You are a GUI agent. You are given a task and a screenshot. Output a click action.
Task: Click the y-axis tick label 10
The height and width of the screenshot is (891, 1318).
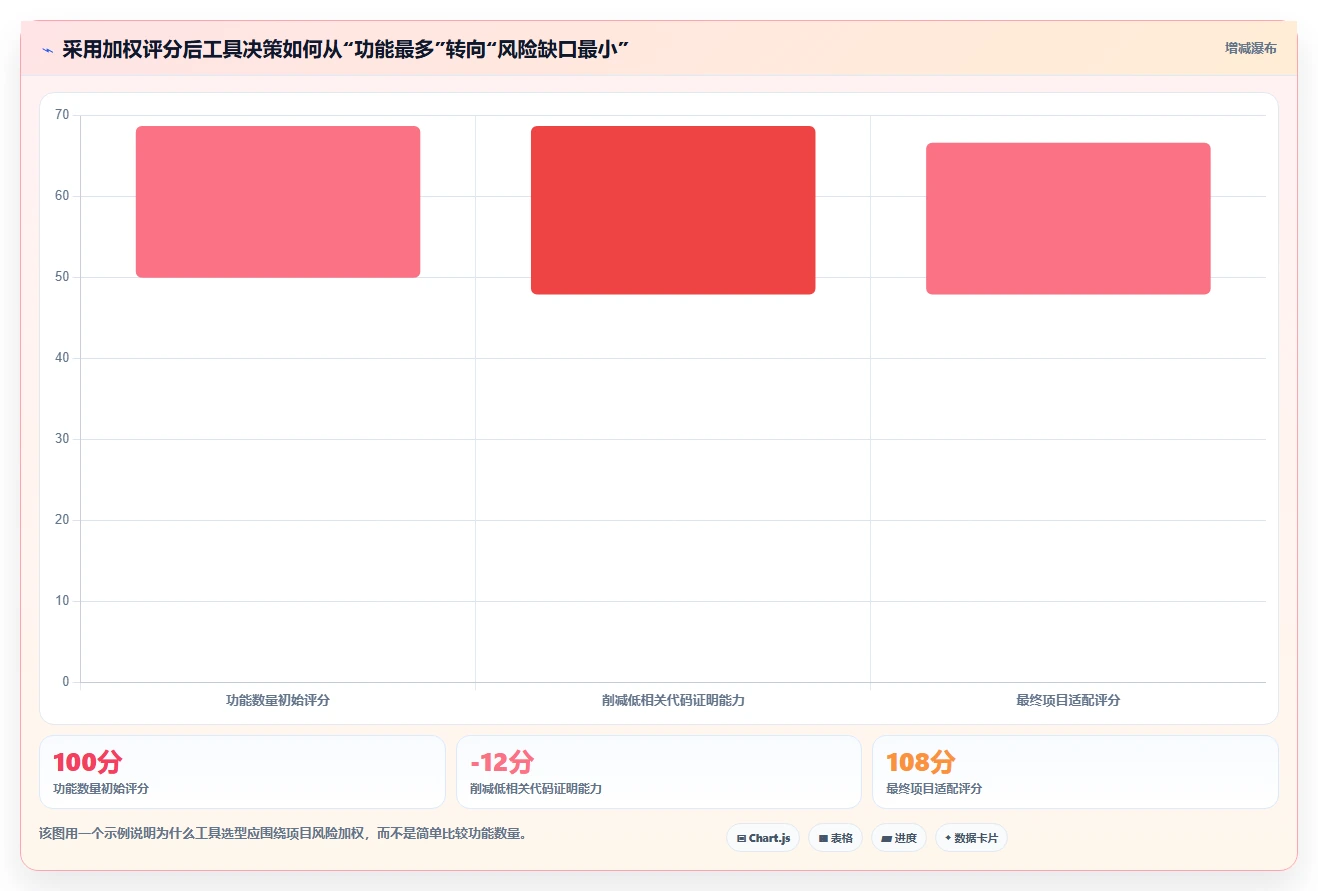tap(62, 601)
